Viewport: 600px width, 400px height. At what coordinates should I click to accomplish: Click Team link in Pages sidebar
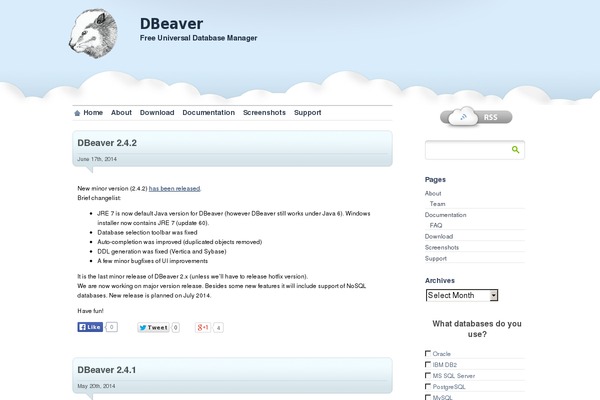[x=437, y=204]
